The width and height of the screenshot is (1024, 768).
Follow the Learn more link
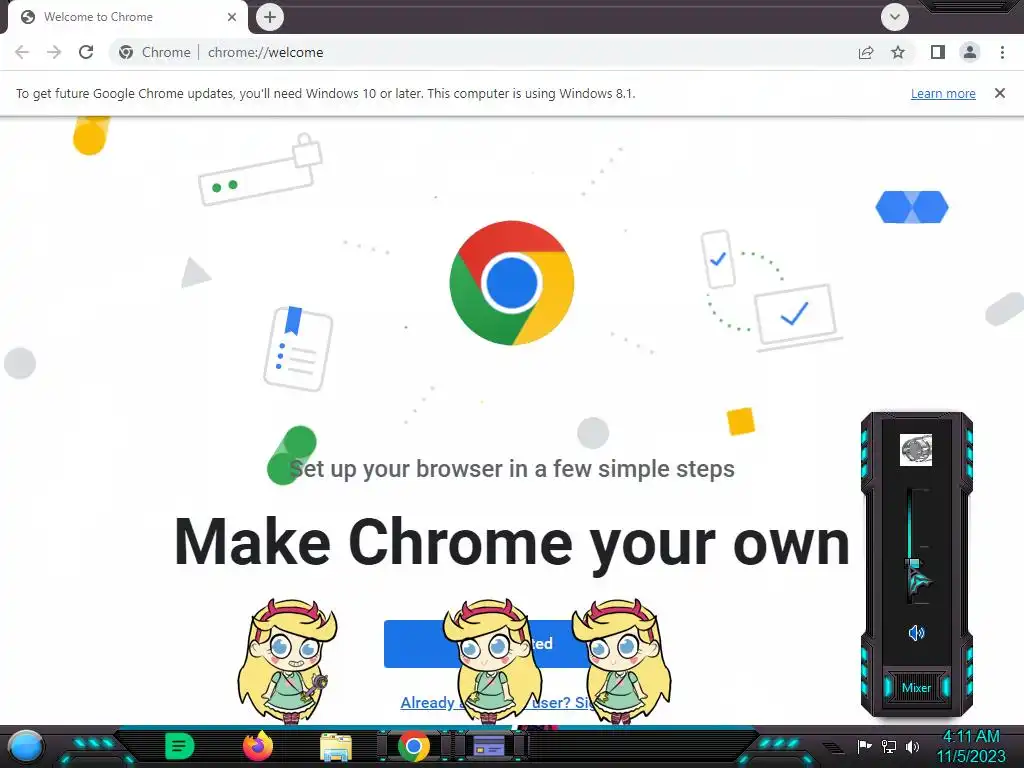pos(943,93)
